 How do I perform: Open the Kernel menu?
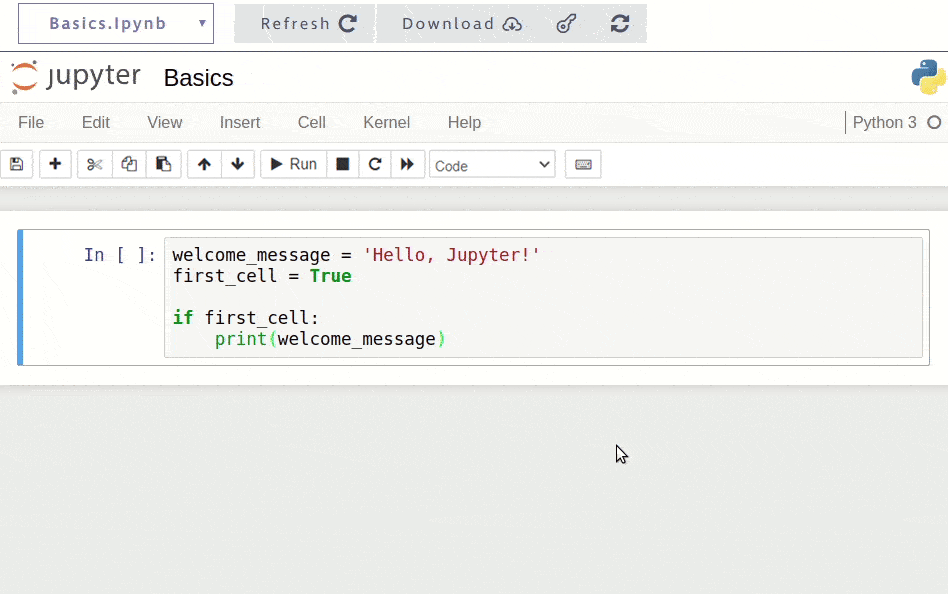[x=386, y=122]
